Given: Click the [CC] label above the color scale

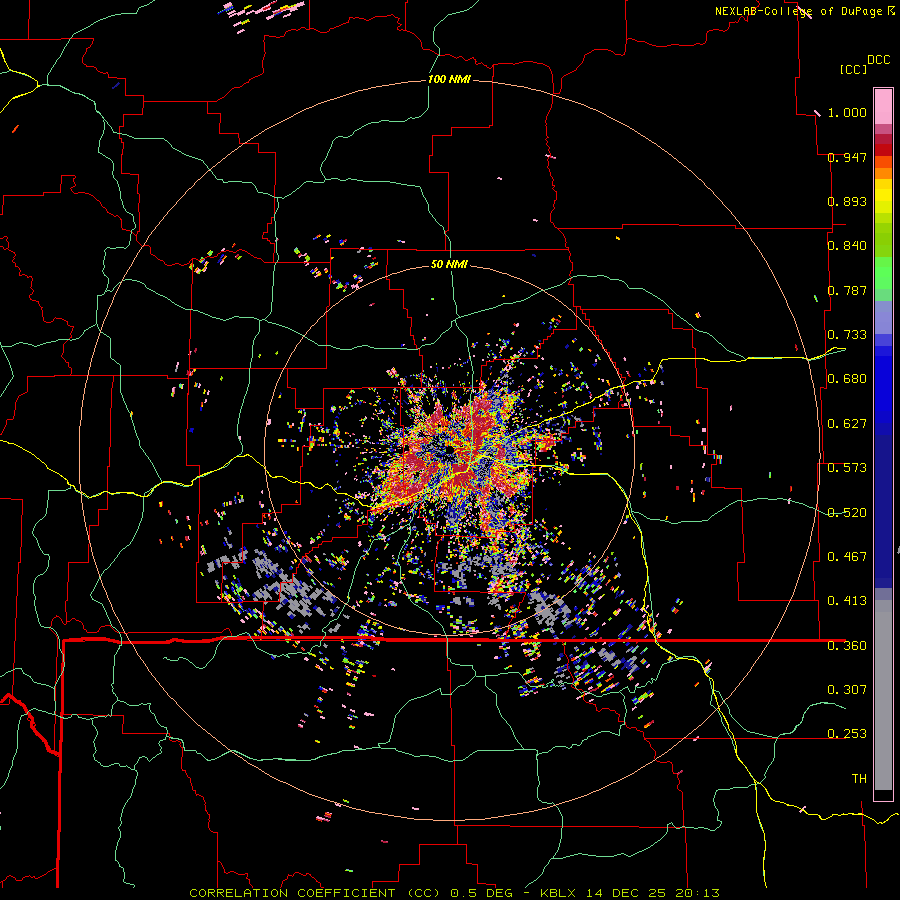Looking at the screenshot, I should click(852, 69).
